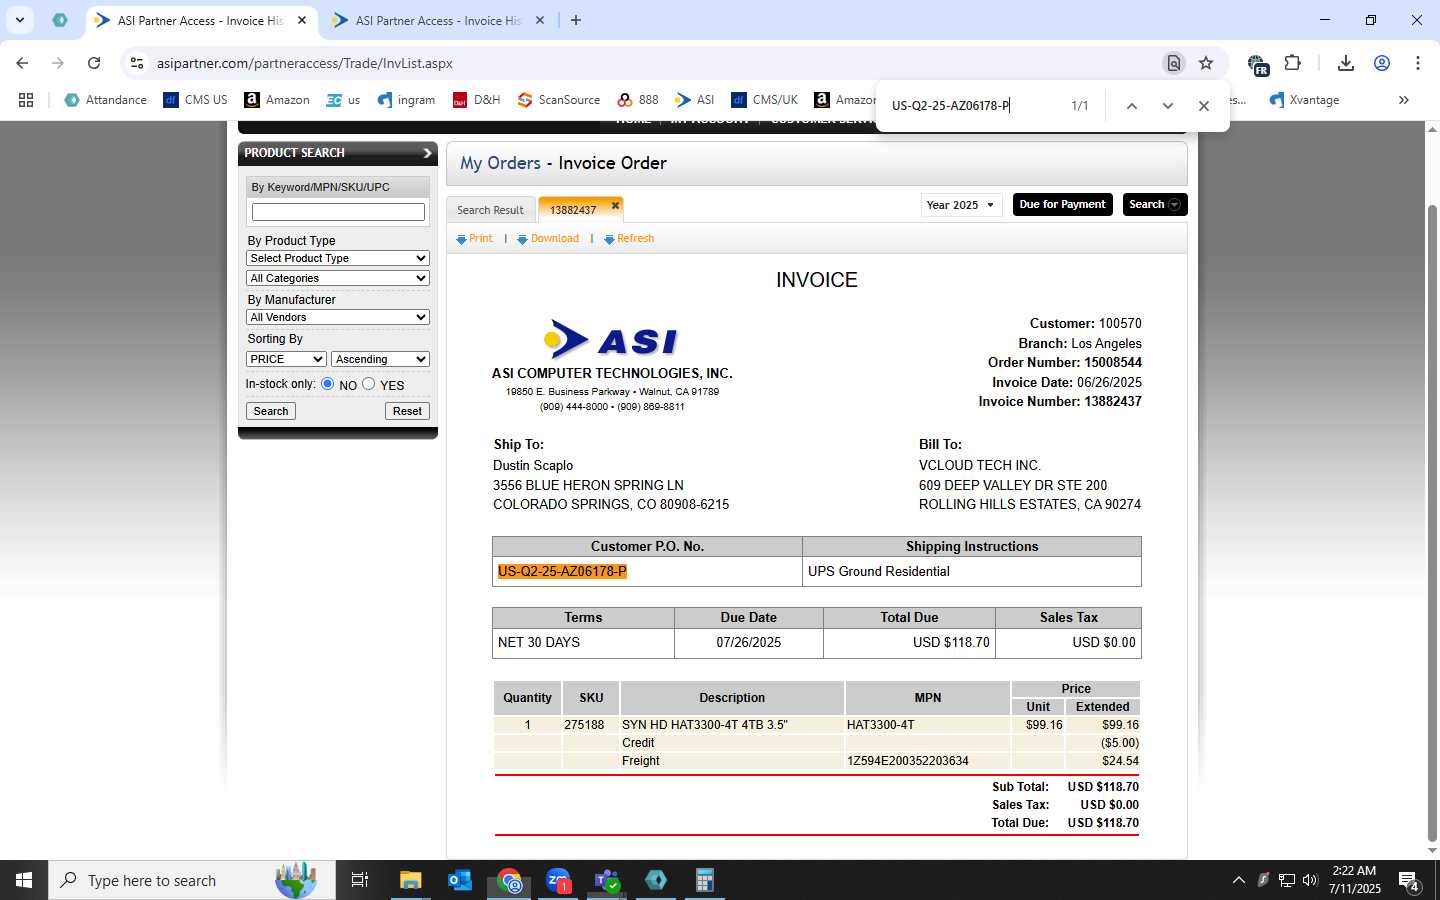Open the Chrome extensions puzzle icon
Image resolution: width=1440 pixels, height=900 pixels.
(x=1292, y=63)
